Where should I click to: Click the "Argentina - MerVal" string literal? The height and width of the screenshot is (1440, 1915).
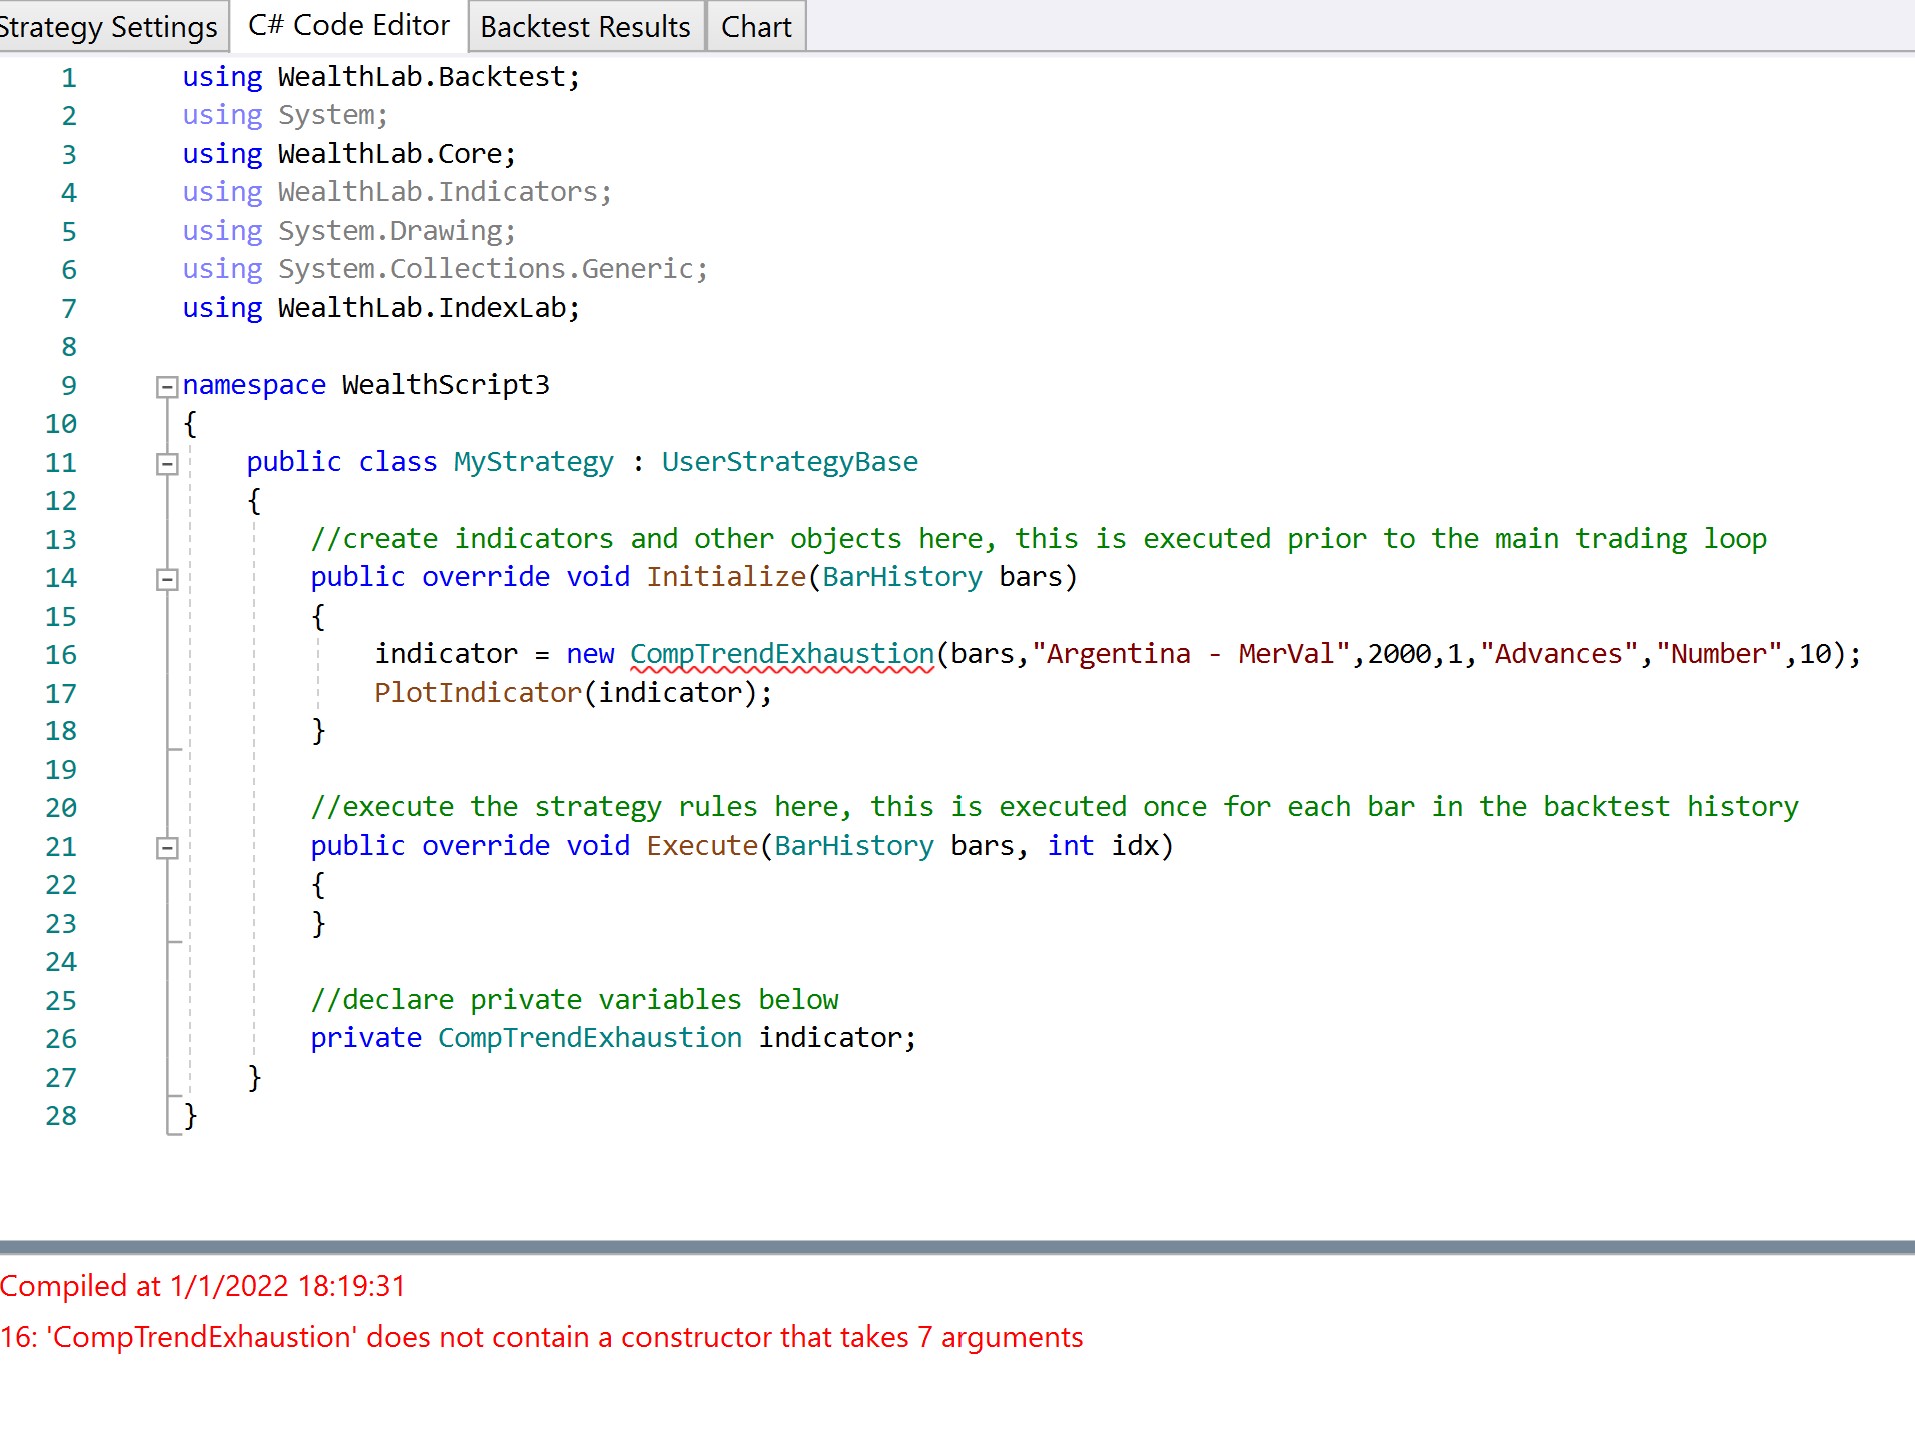1191,654
